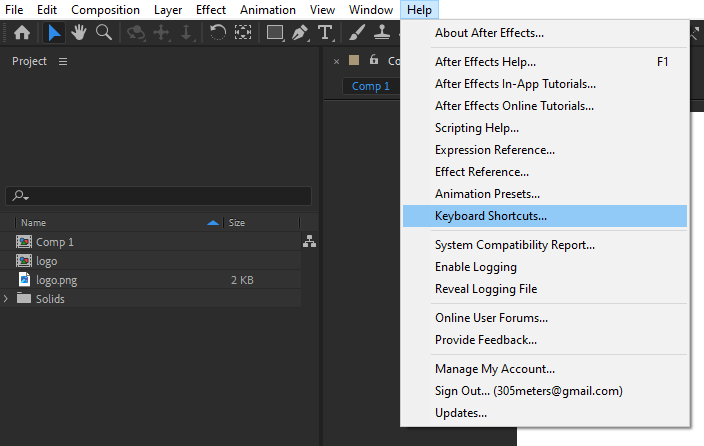This screenshot has width=704, height=446.
Task: Open the File menu
Action: coord(14,9)
